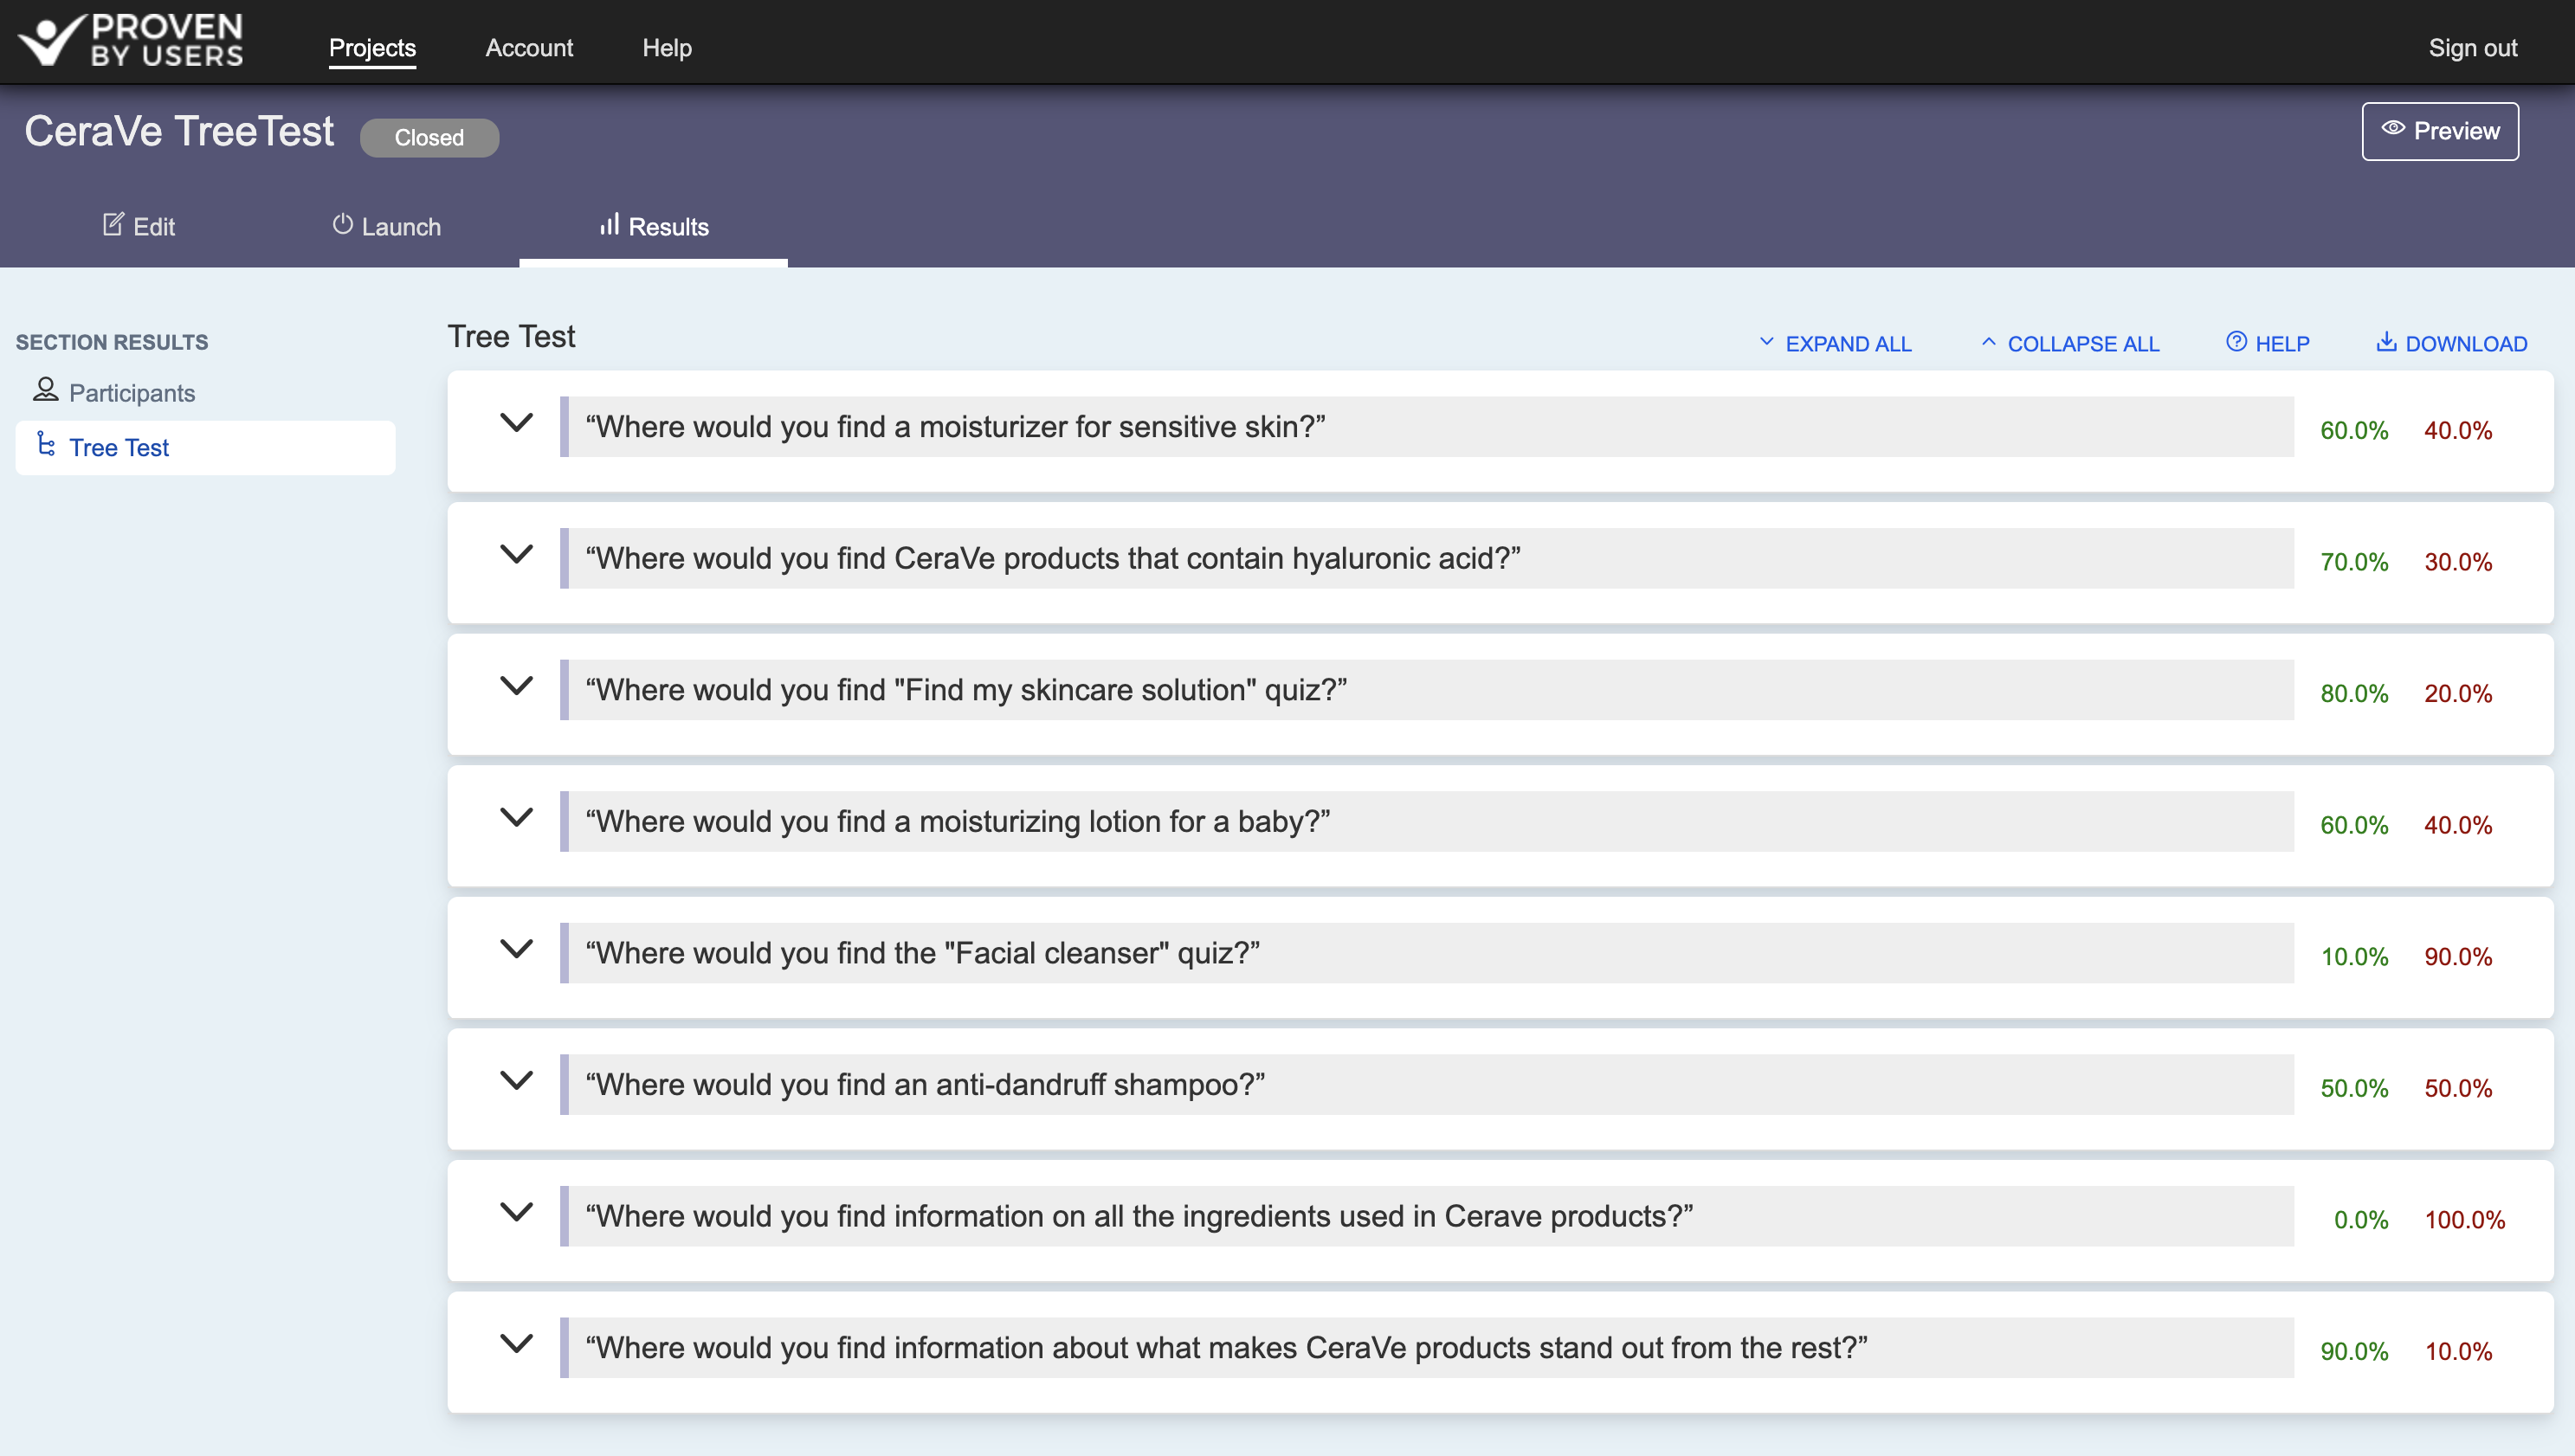
Task: Open the Account menu
Action: point(529,48)
